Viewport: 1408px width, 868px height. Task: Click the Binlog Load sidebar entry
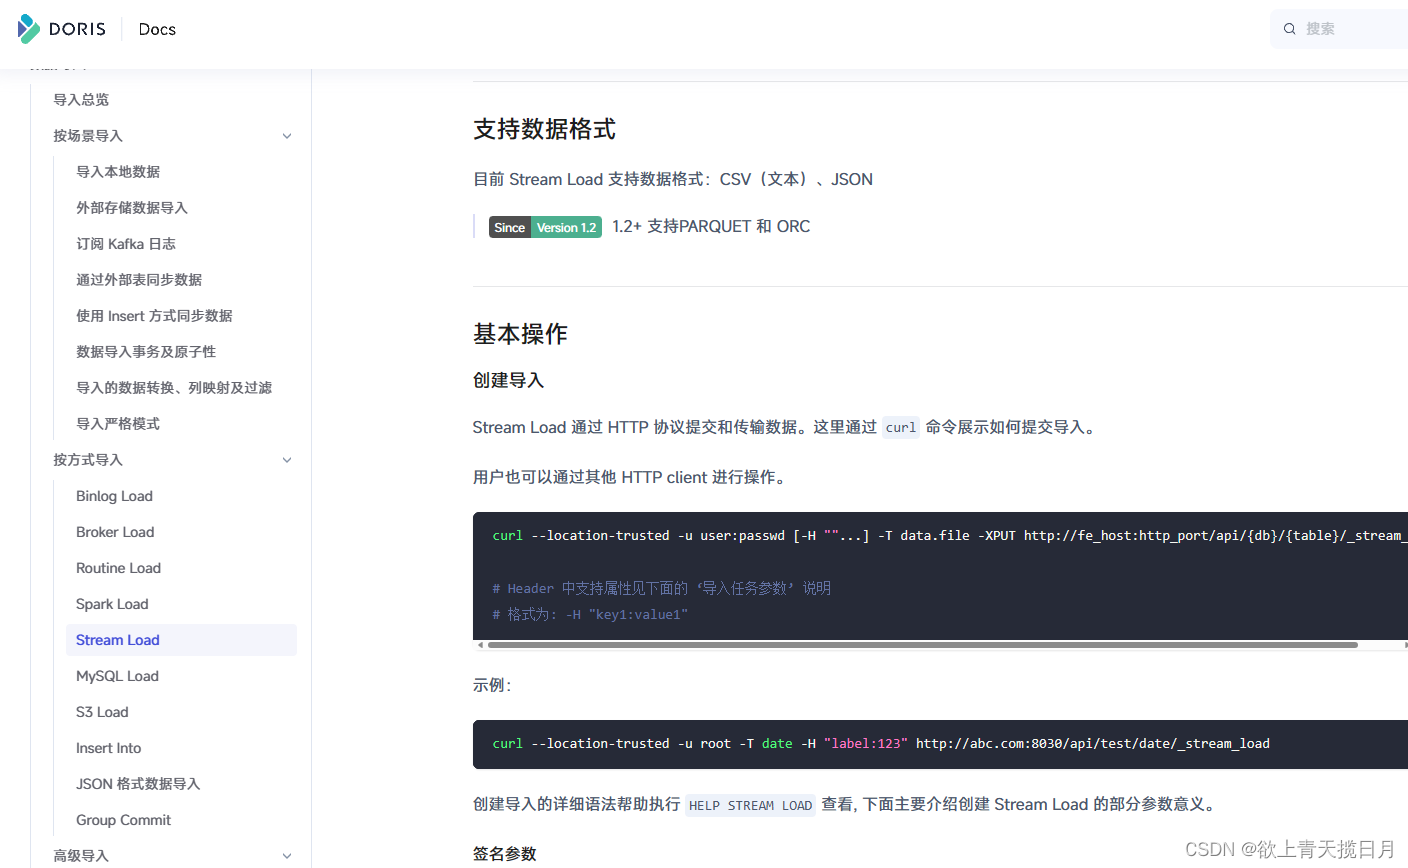click(x=114, y=496)
